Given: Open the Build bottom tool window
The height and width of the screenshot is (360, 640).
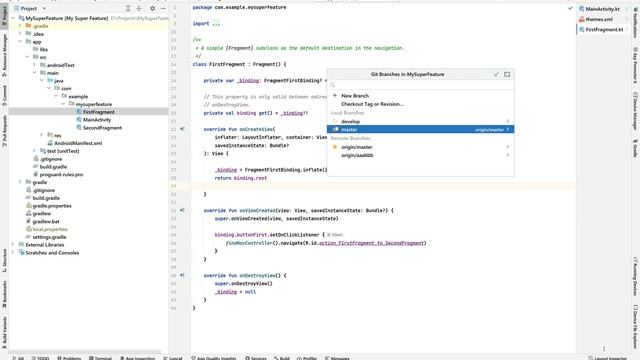Looking at the screenshot, I should [282, 358].
